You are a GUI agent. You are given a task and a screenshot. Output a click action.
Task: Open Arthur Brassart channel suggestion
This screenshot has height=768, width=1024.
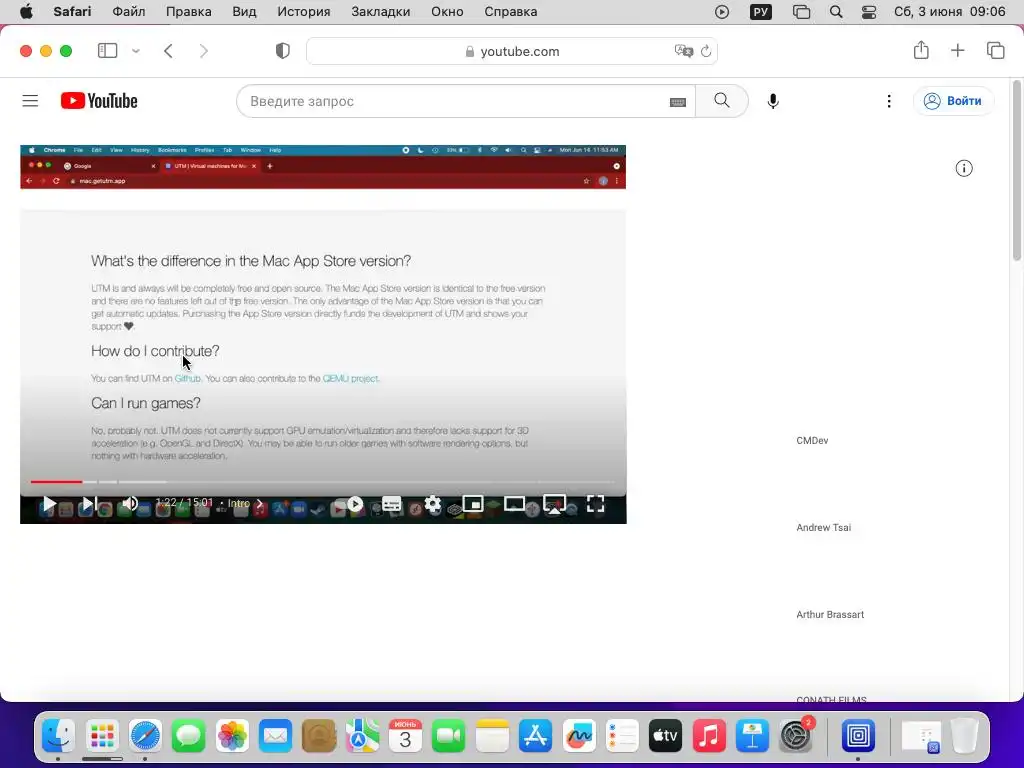pyautogui.click(x=830, y=615)
